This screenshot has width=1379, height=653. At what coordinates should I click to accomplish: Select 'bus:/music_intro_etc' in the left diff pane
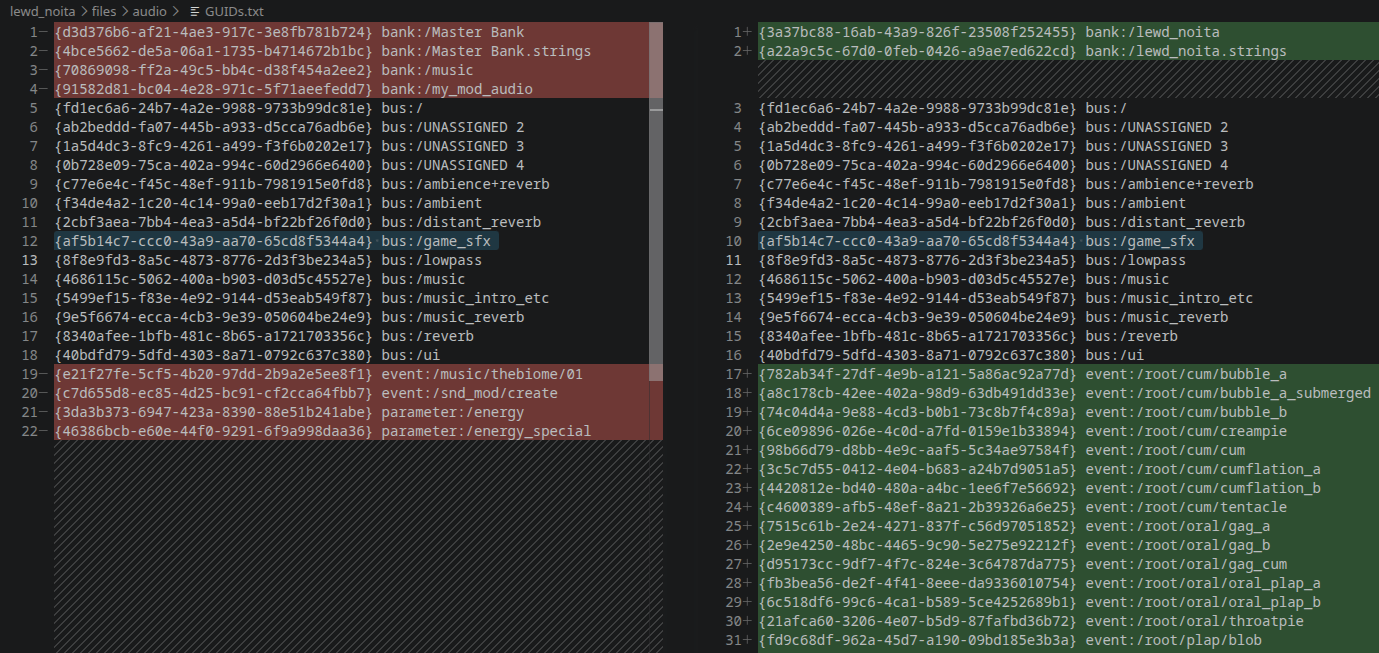coord(465,298)
